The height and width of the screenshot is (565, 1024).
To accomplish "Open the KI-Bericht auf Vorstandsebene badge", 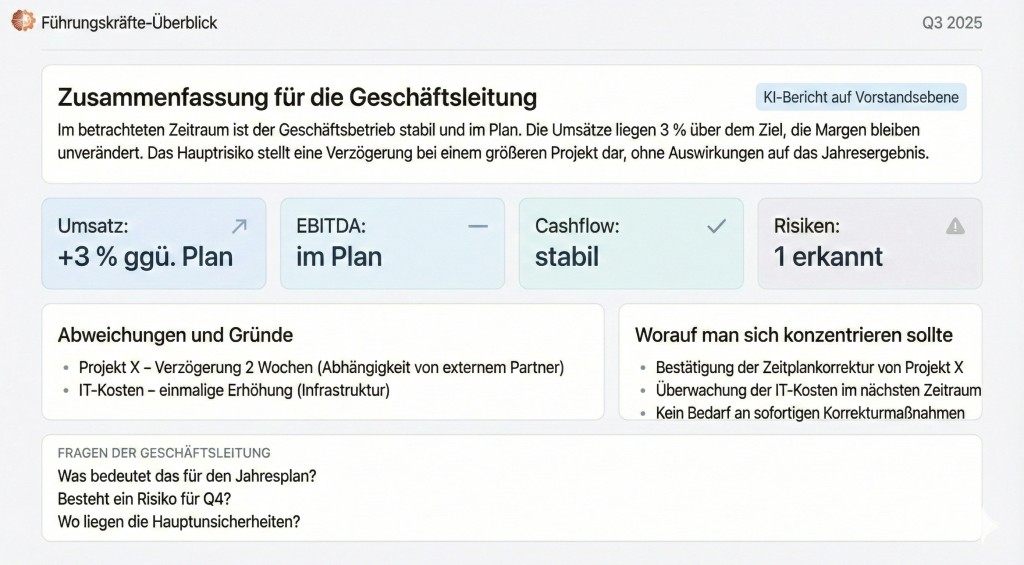I will pos(860,97).
